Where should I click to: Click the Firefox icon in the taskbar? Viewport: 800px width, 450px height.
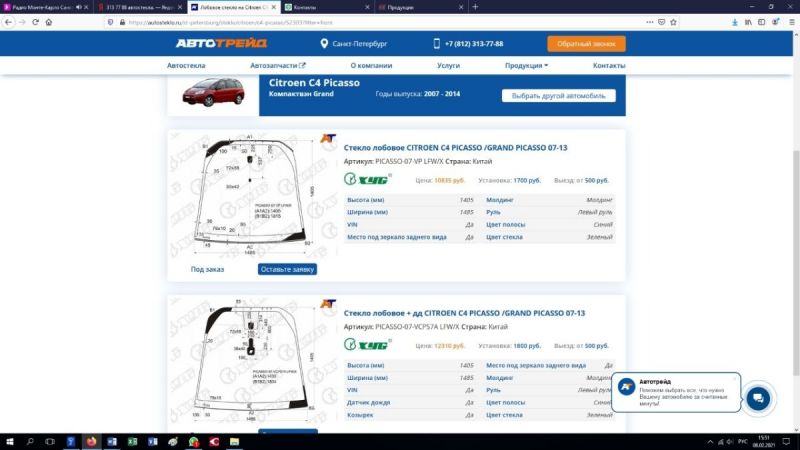click(x=92, y=441)
